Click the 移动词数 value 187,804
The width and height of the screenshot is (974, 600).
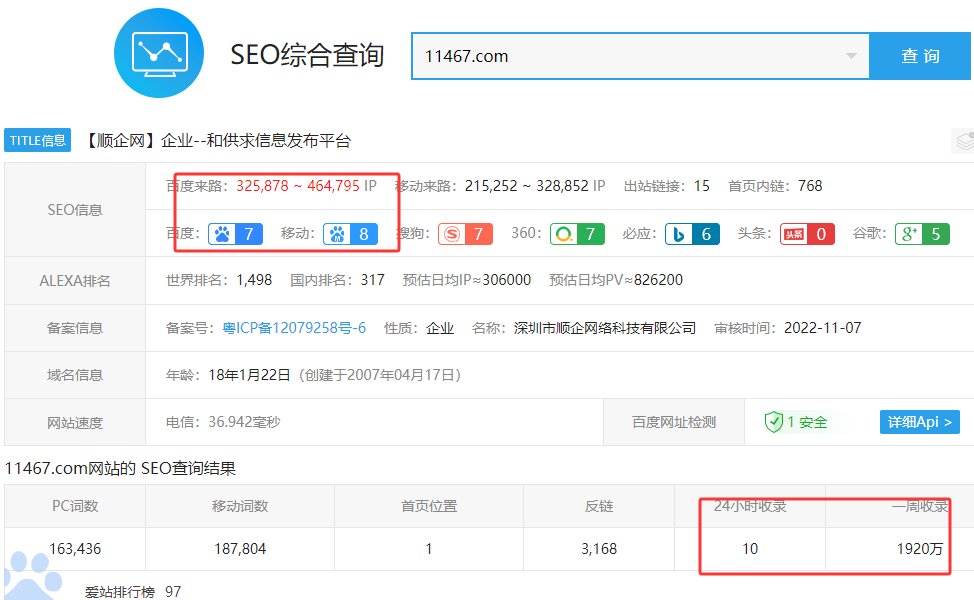240,549
